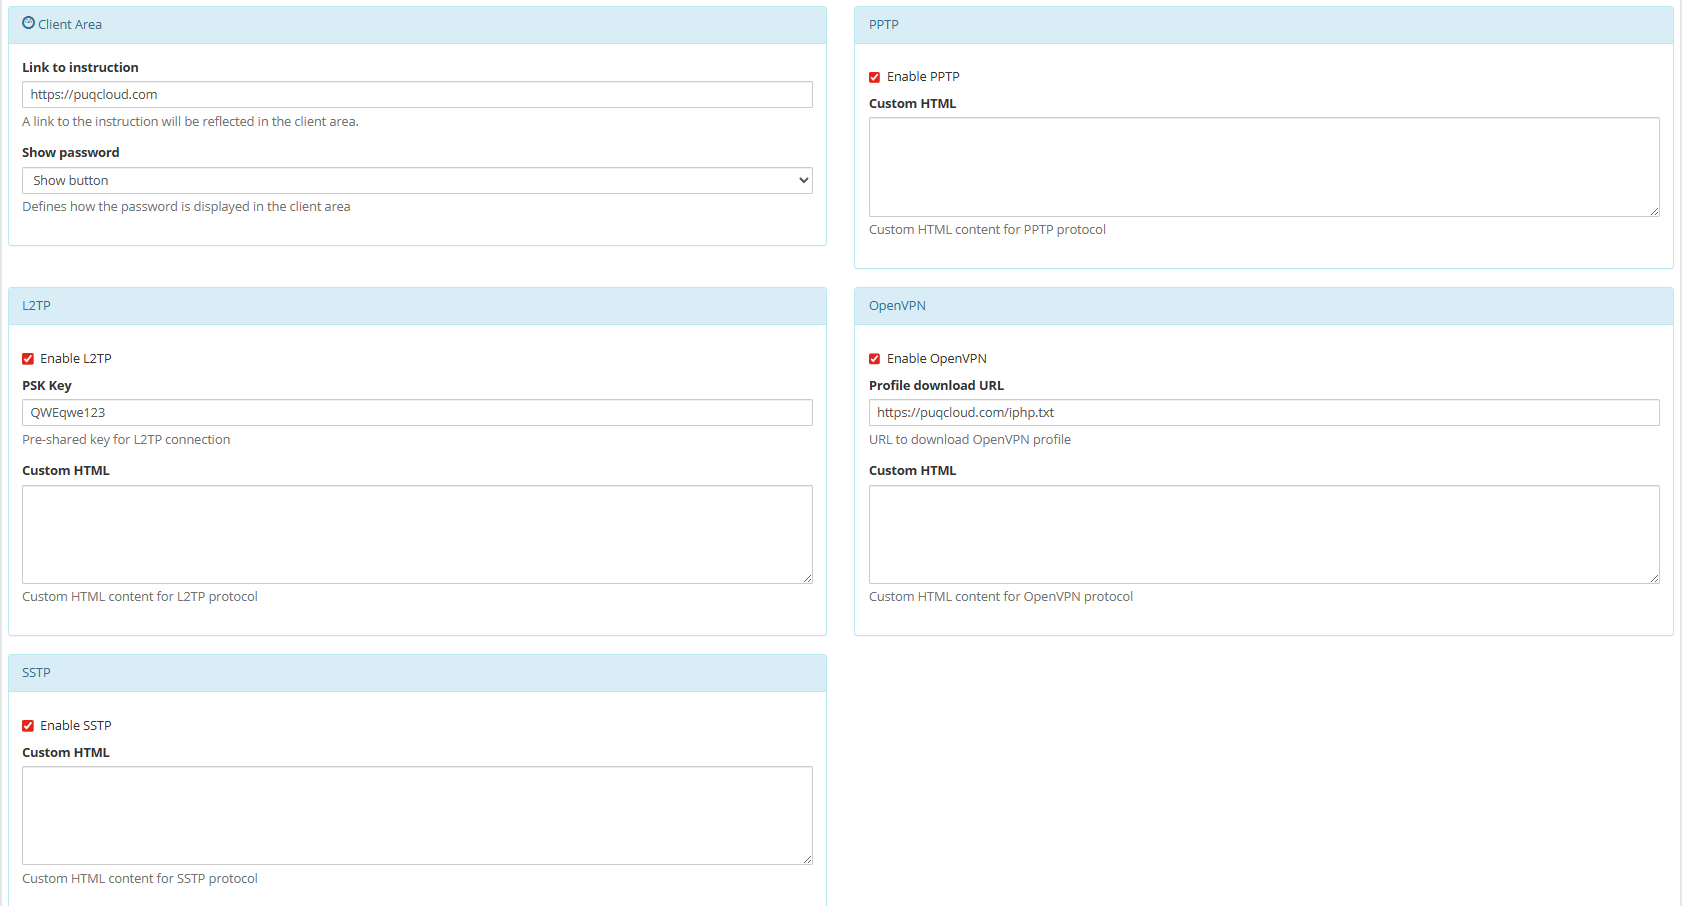Click inside the OpenVPN Custom HTML textarea

(x=1264, y=534)
